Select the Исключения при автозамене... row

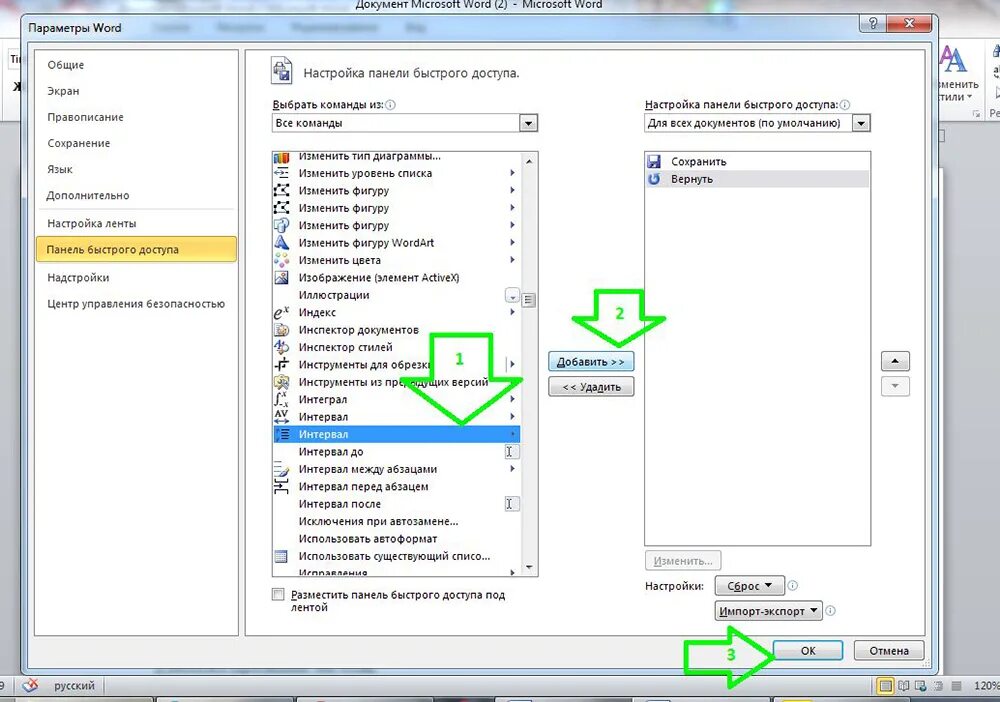point(396,521)
